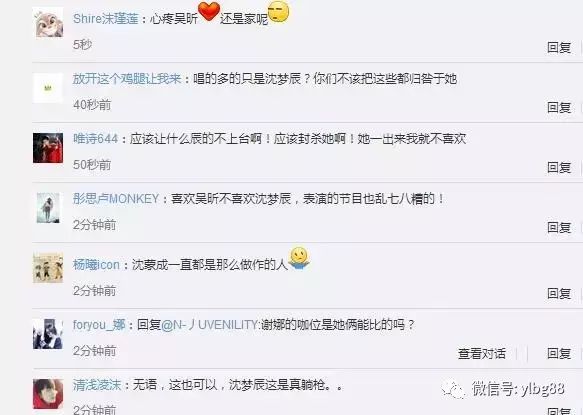
Task: Open username link 放开这个鸡腿让我来
Action: (x=127, y=79)
